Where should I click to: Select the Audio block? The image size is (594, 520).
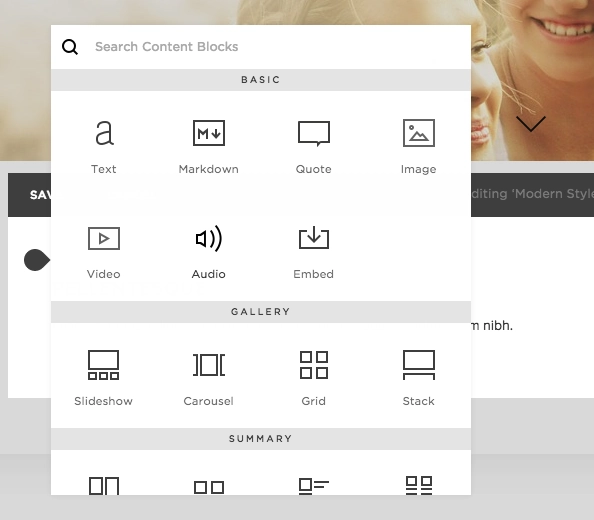(x=209, y=252)
